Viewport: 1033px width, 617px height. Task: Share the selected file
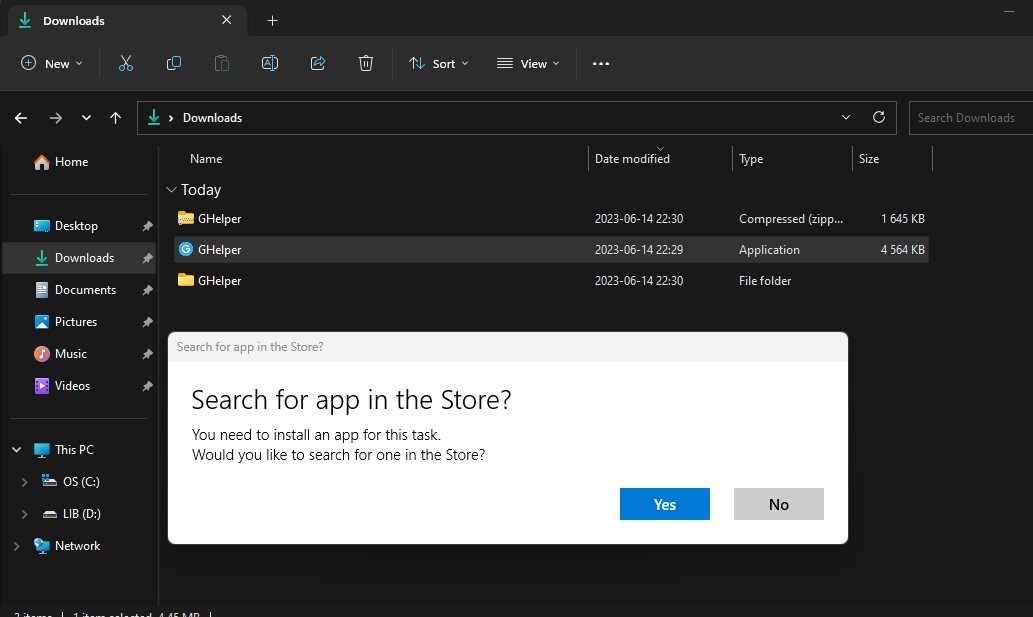click(x=318, y=63)
